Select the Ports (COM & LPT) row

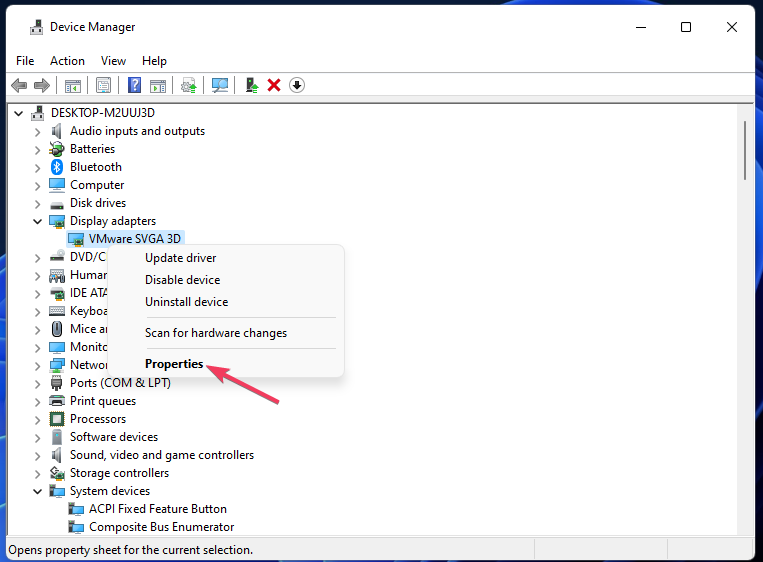(120, 383)
